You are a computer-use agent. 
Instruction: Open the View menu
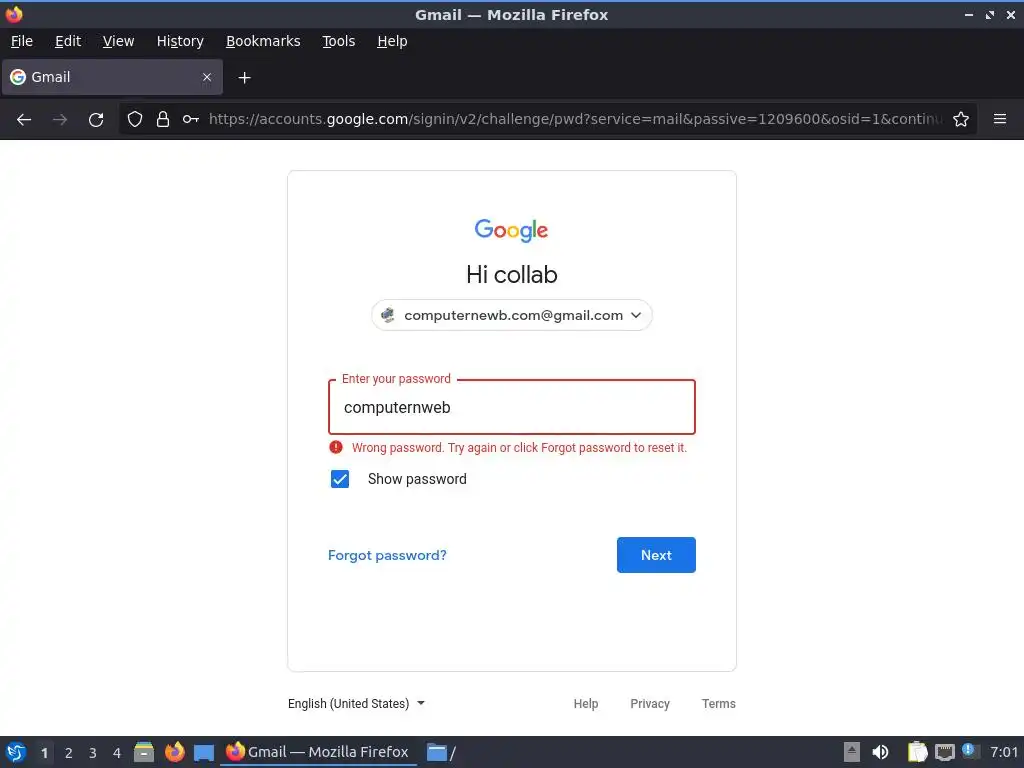[x=118, y=41]
